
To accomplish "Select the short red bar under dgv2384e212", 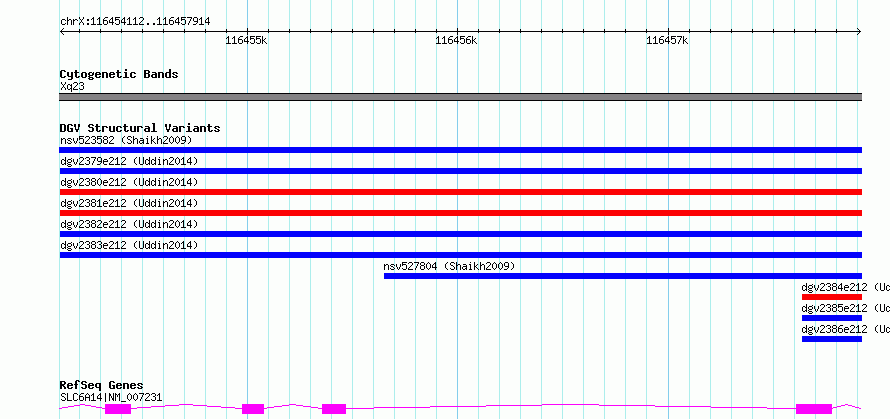I will click(832, 297).
